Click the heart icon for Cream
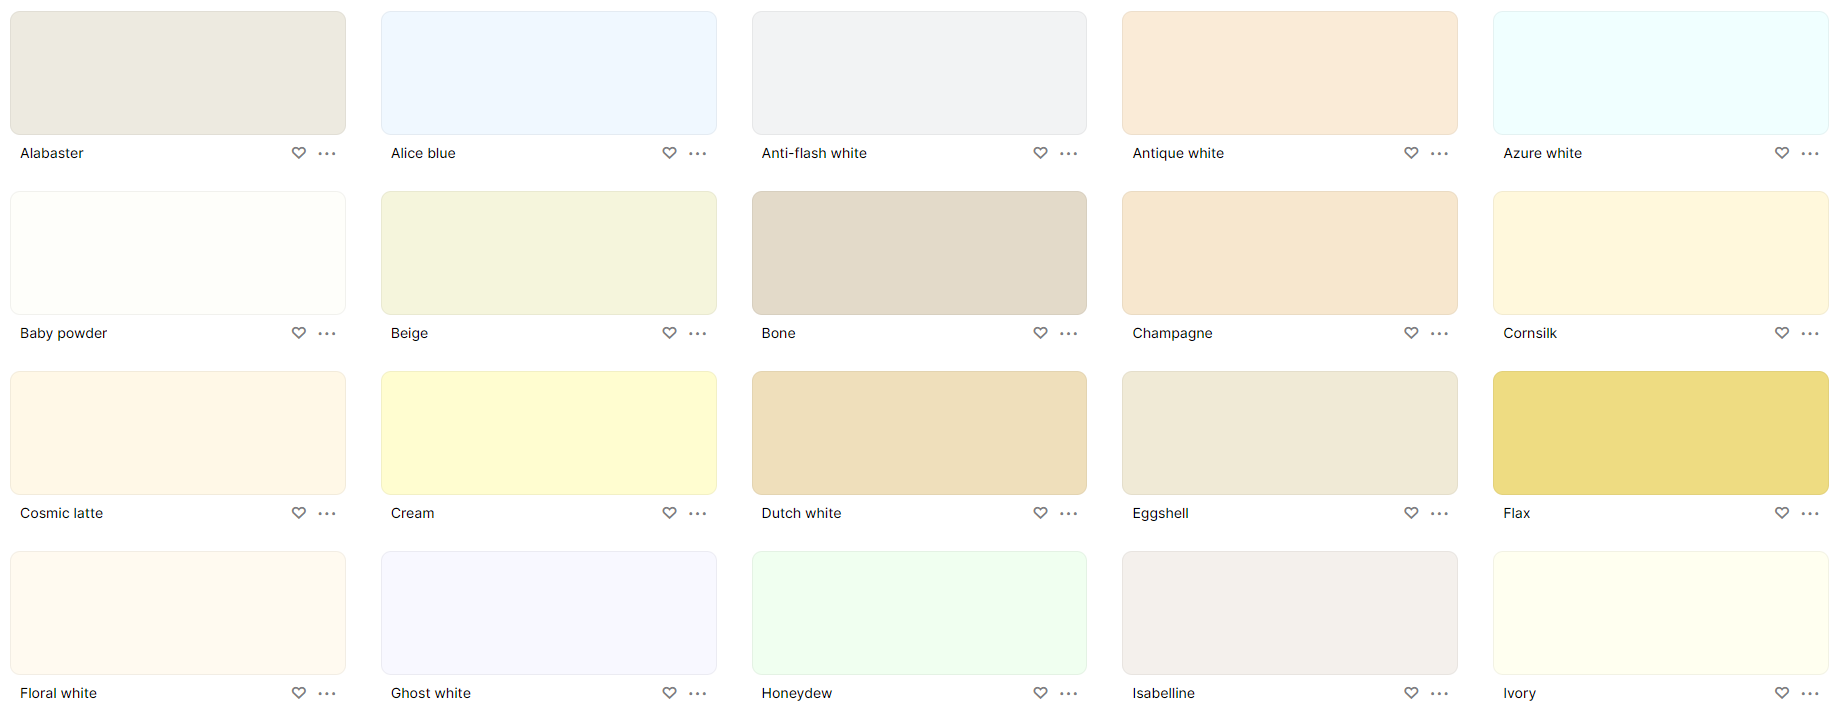The height and width of the screenshot is (719, 1839). coord(669,513)
